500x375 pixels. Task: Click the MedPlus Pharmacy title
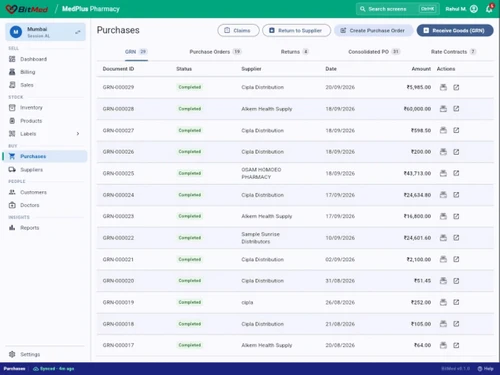[x=91, y=9]
